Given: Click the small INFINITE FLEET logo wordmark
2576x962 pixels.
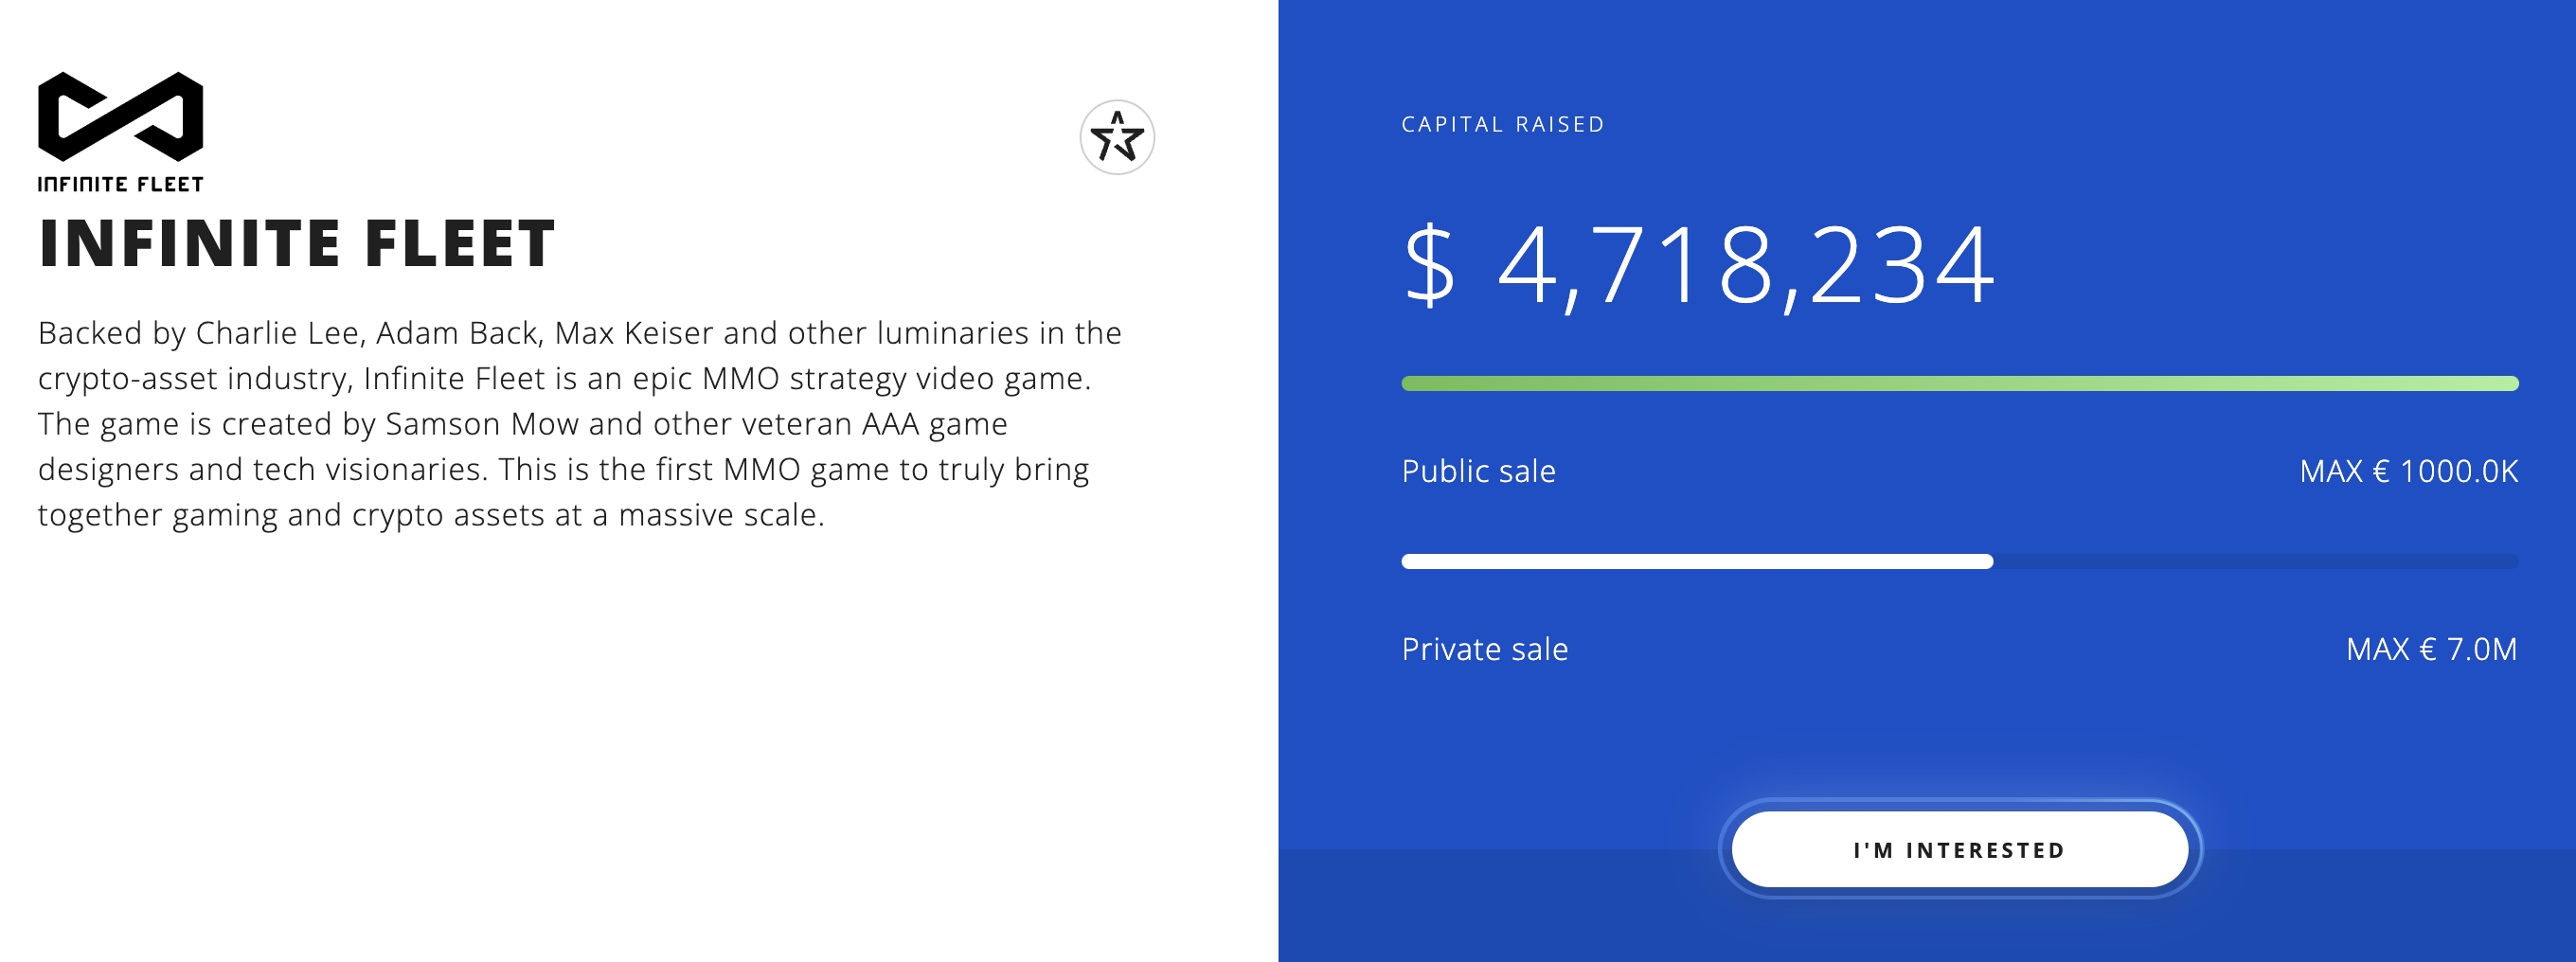Looking at the screenshot, I should 121,184.
